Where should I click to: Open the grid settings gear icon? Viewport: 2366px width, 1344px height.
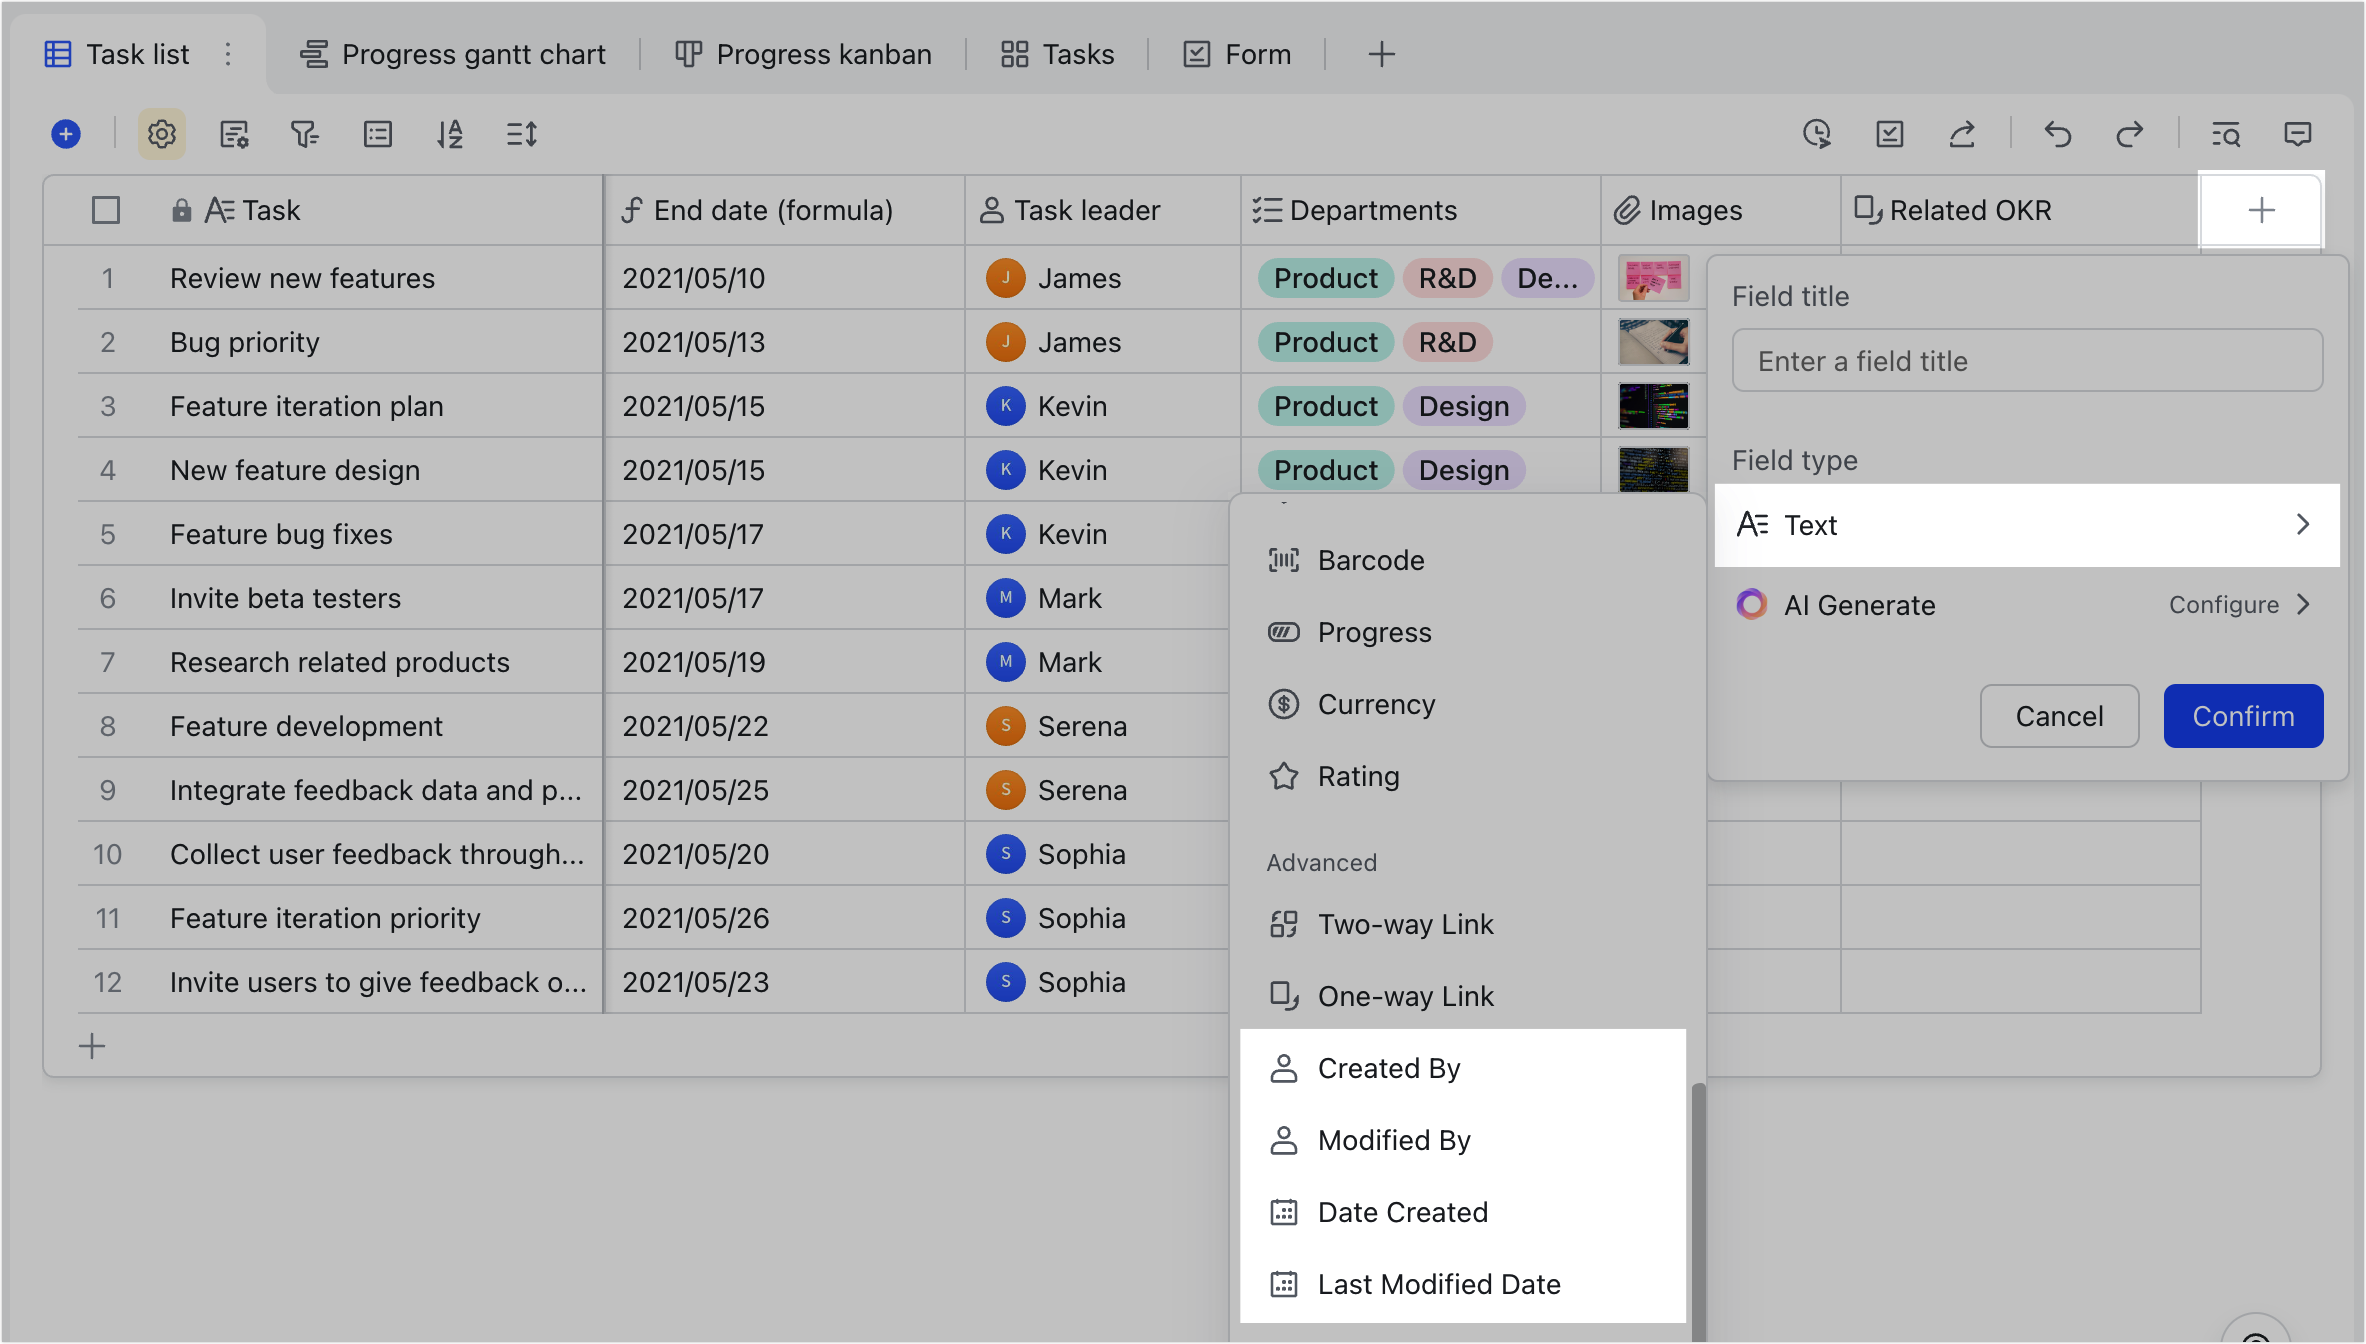point(160,133)
